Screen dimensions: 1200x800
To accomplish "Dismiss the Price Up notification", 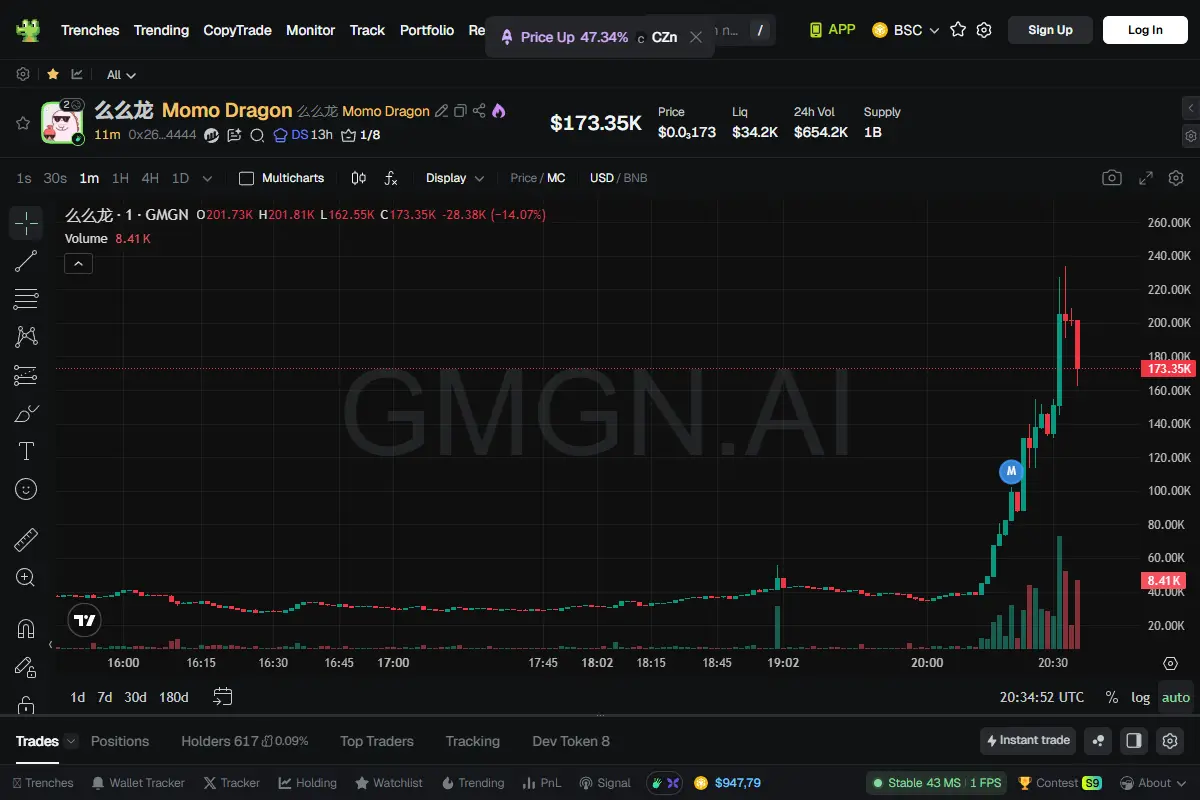I will (x=696, y=37).
